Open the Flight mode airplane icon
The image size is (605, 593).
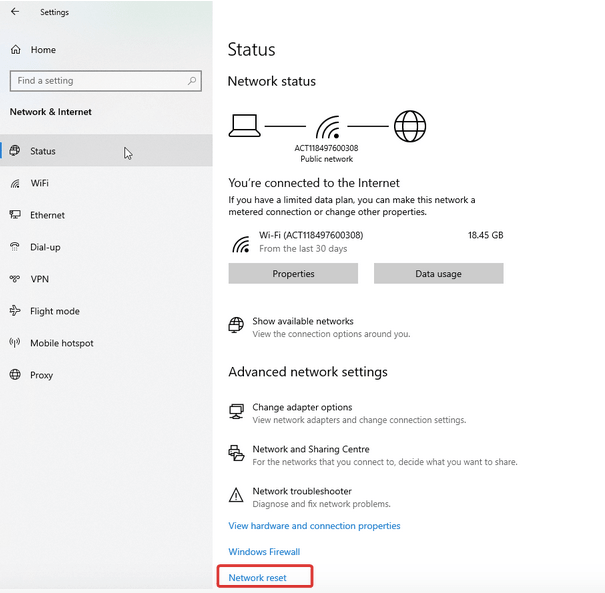point(15,311)
